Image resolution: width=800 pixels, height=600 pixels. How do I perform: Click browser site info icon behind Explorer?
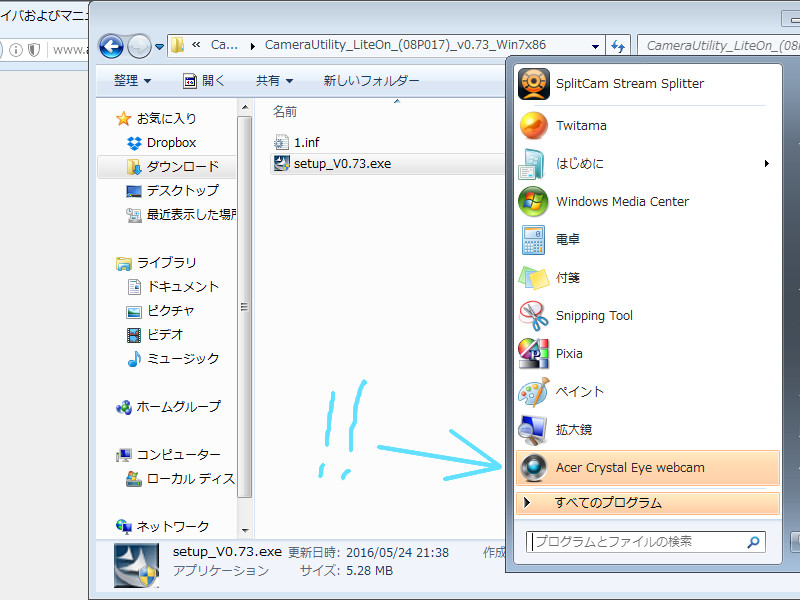coord(16,50)
